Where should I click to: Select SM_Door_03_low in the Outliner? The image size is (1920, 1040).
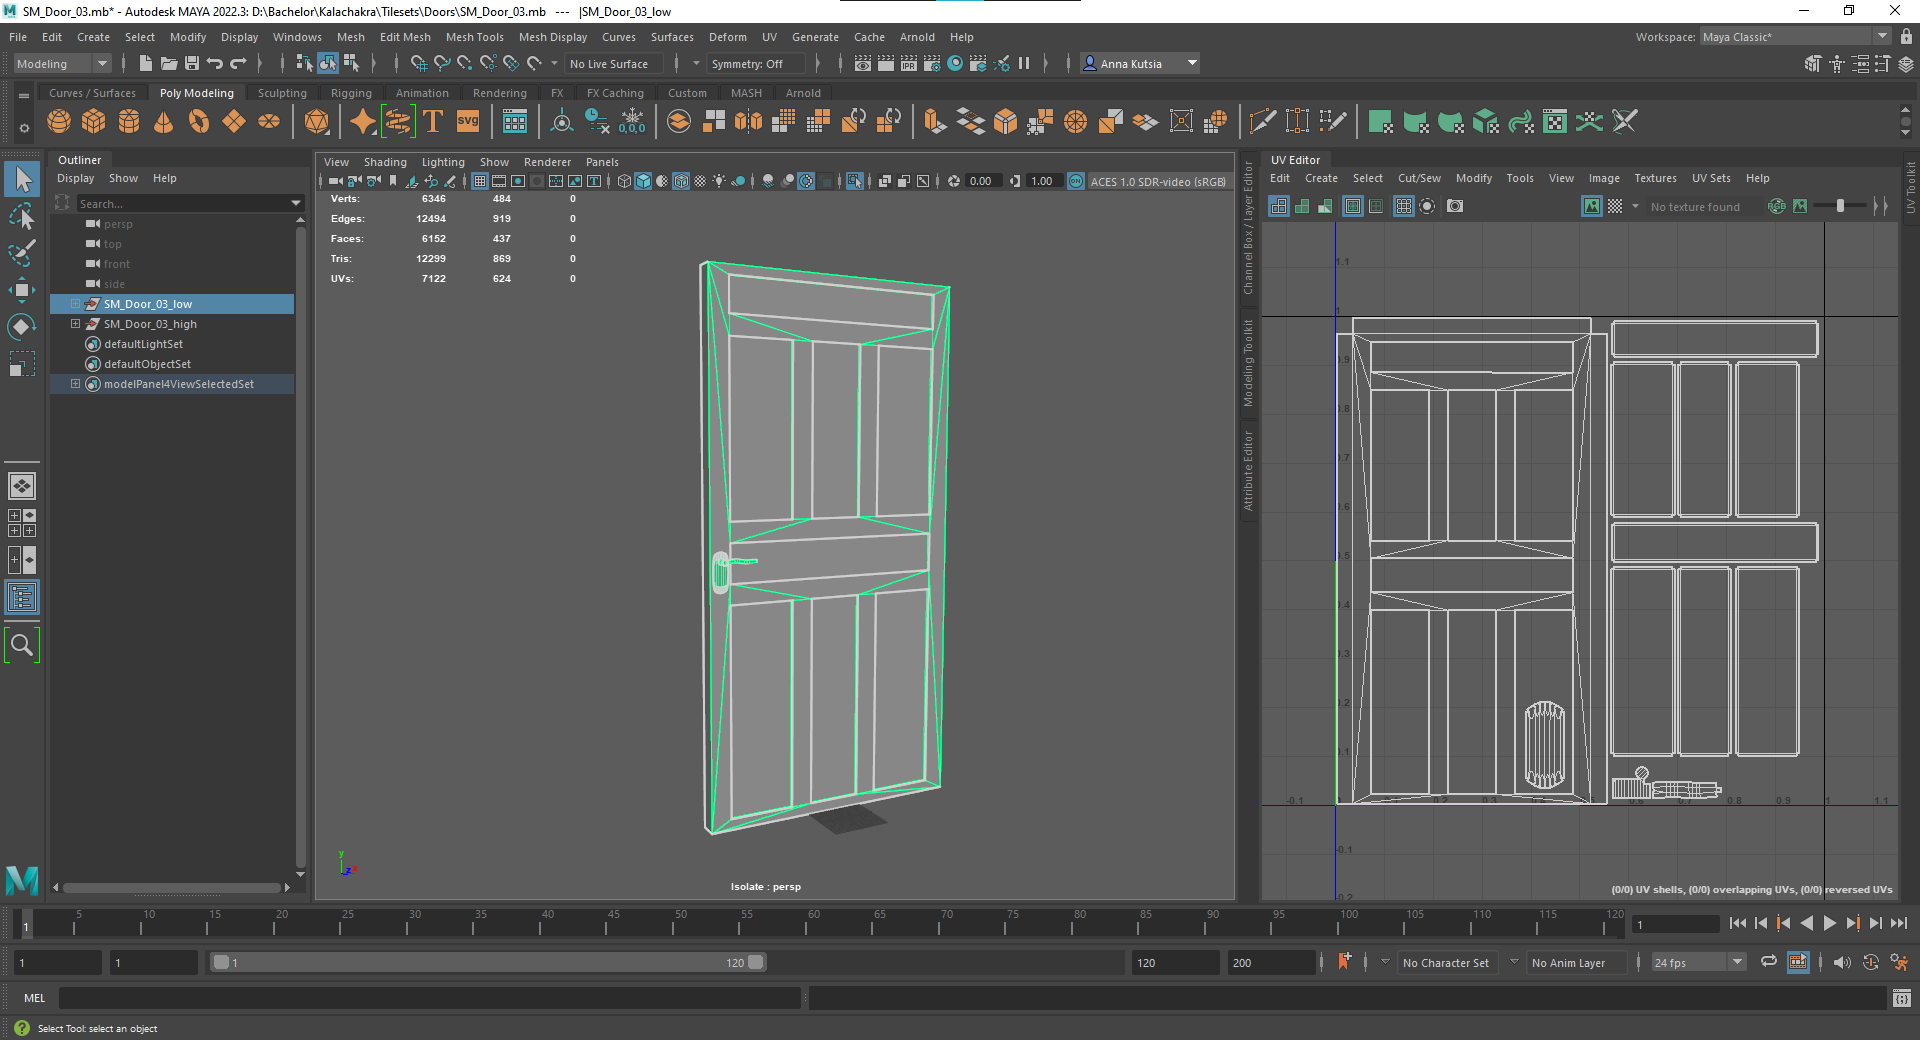[172, 304]
